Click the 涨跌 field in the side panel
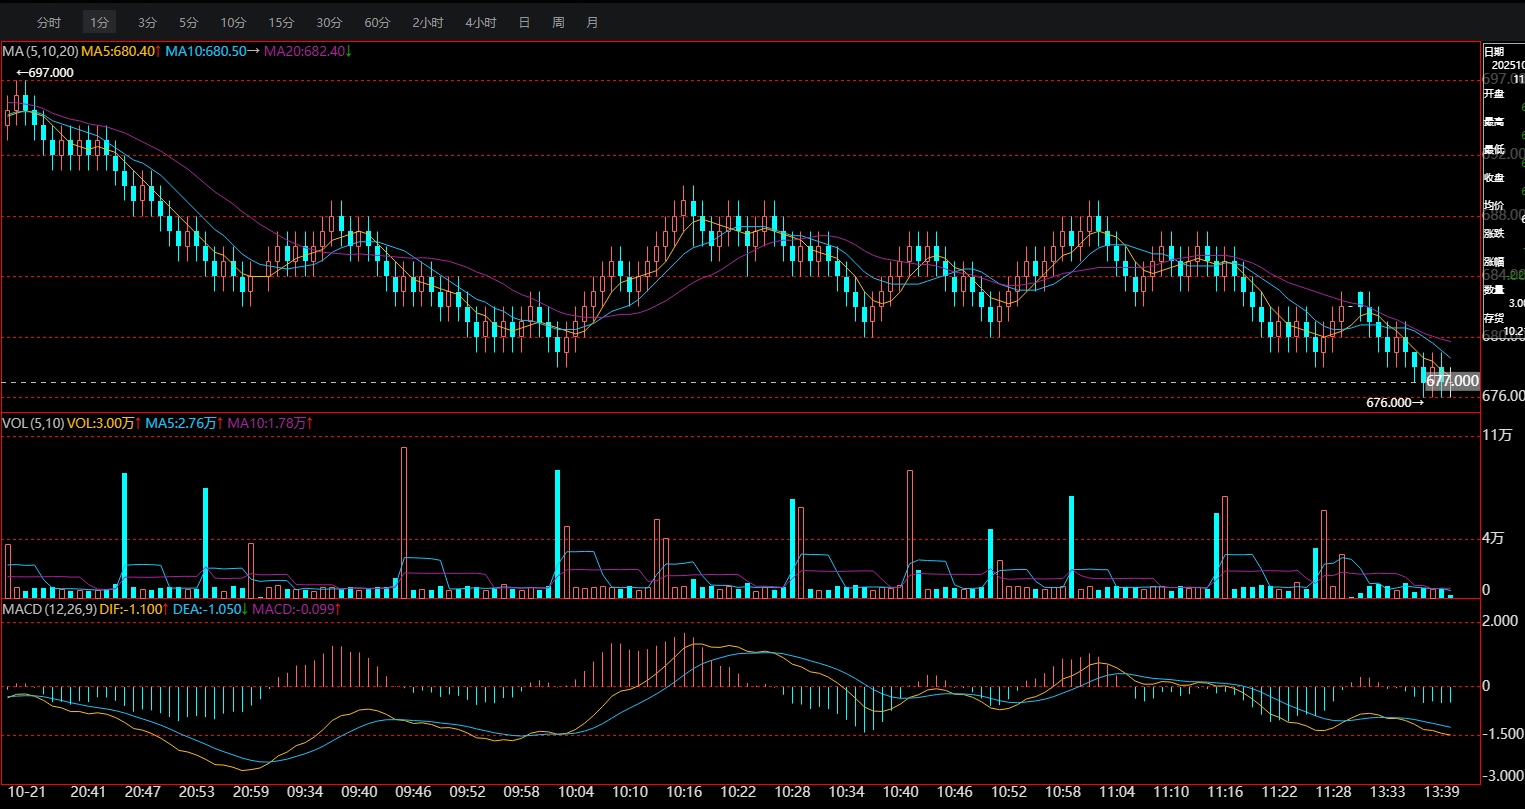 pyautogui.click(x=1493, y=233)
